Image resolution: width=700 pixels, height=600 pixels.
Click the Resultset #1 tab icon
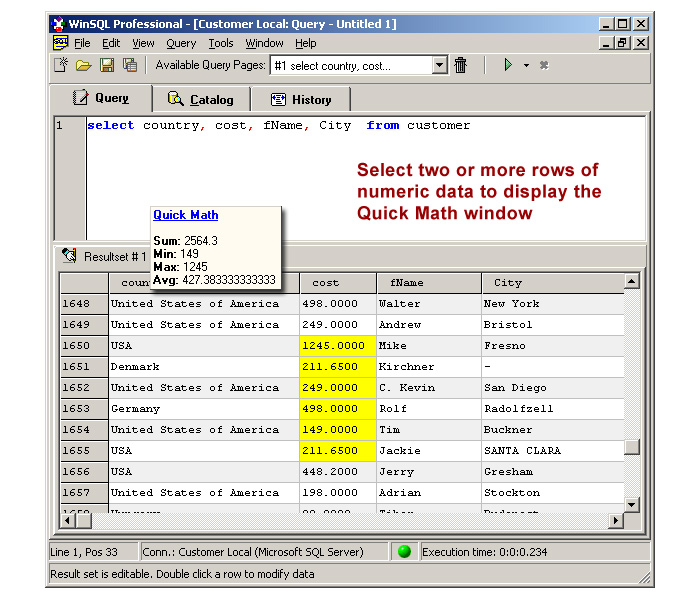pyautogui.click(x=69, y=255)
